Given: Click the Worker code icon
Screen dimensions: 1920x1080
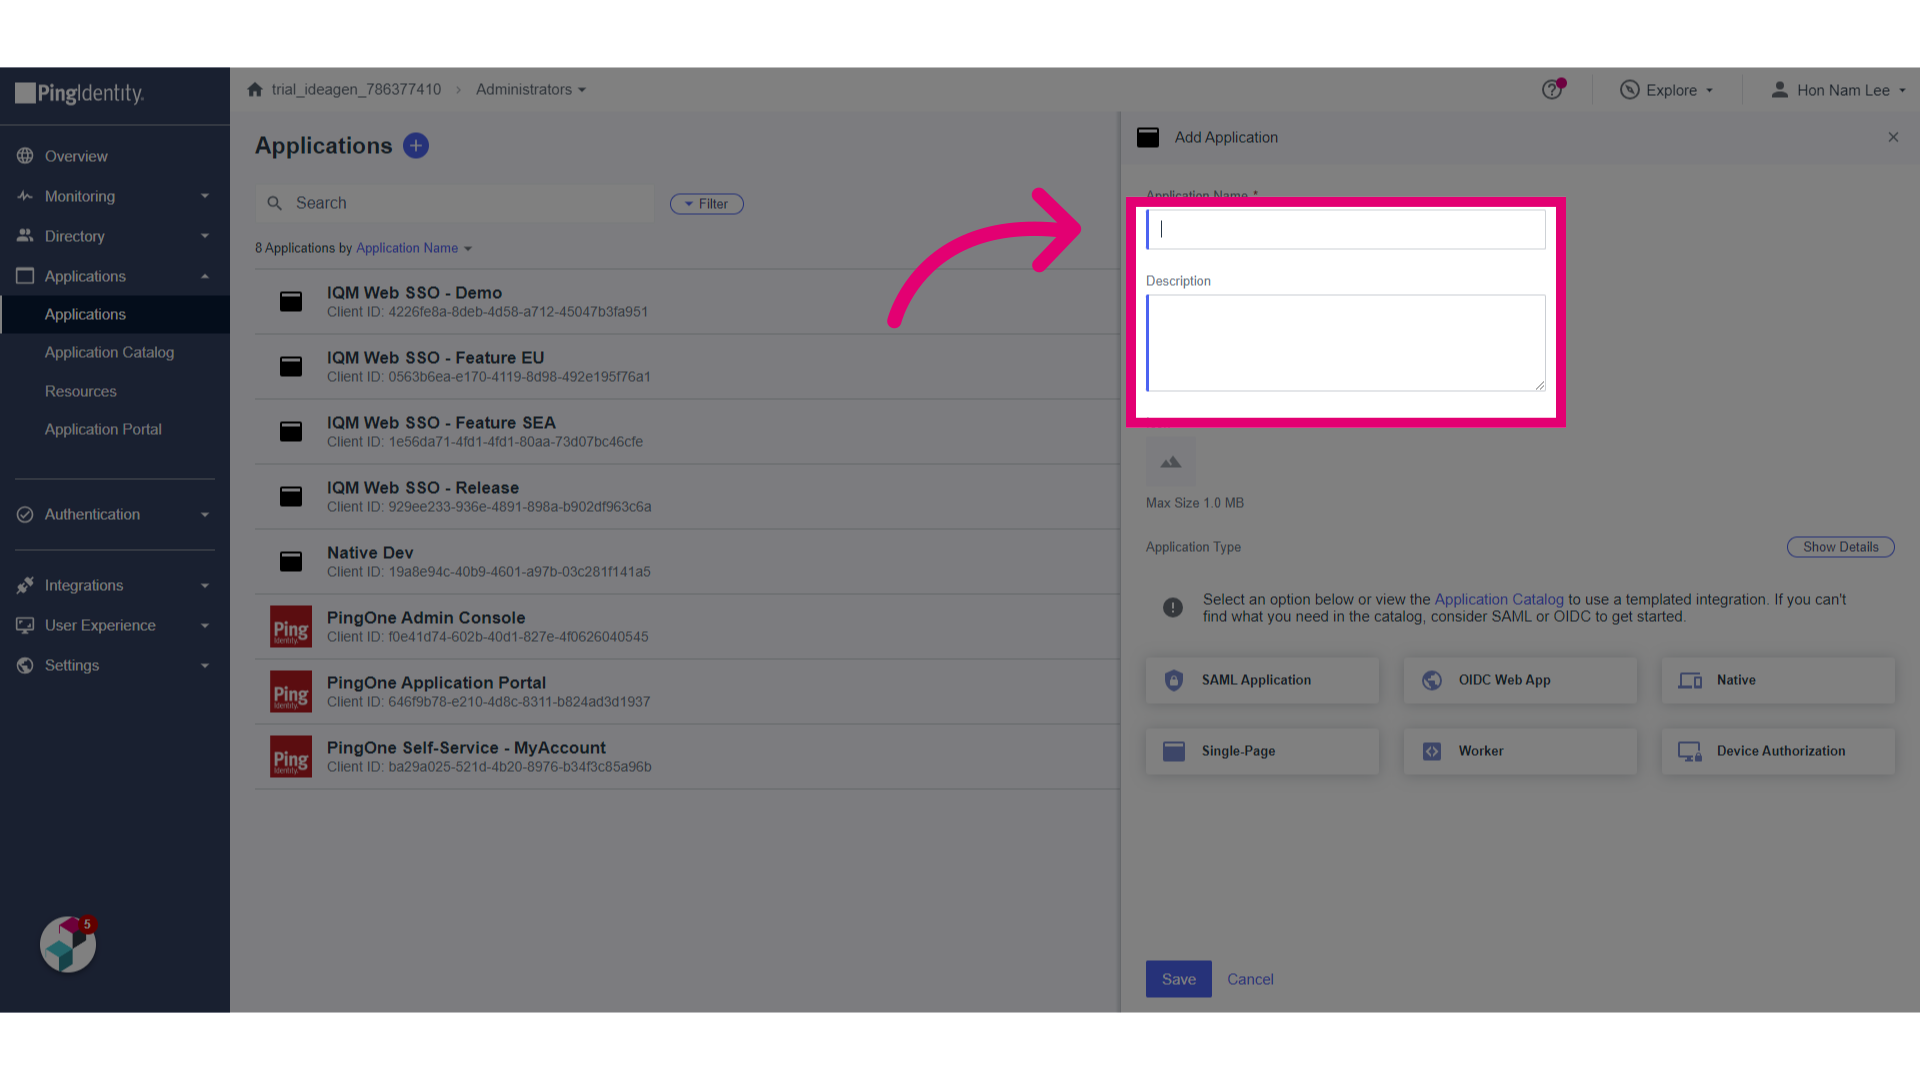Looking at the screenshot, I should pyautogui.click(x=1432, y=751).
